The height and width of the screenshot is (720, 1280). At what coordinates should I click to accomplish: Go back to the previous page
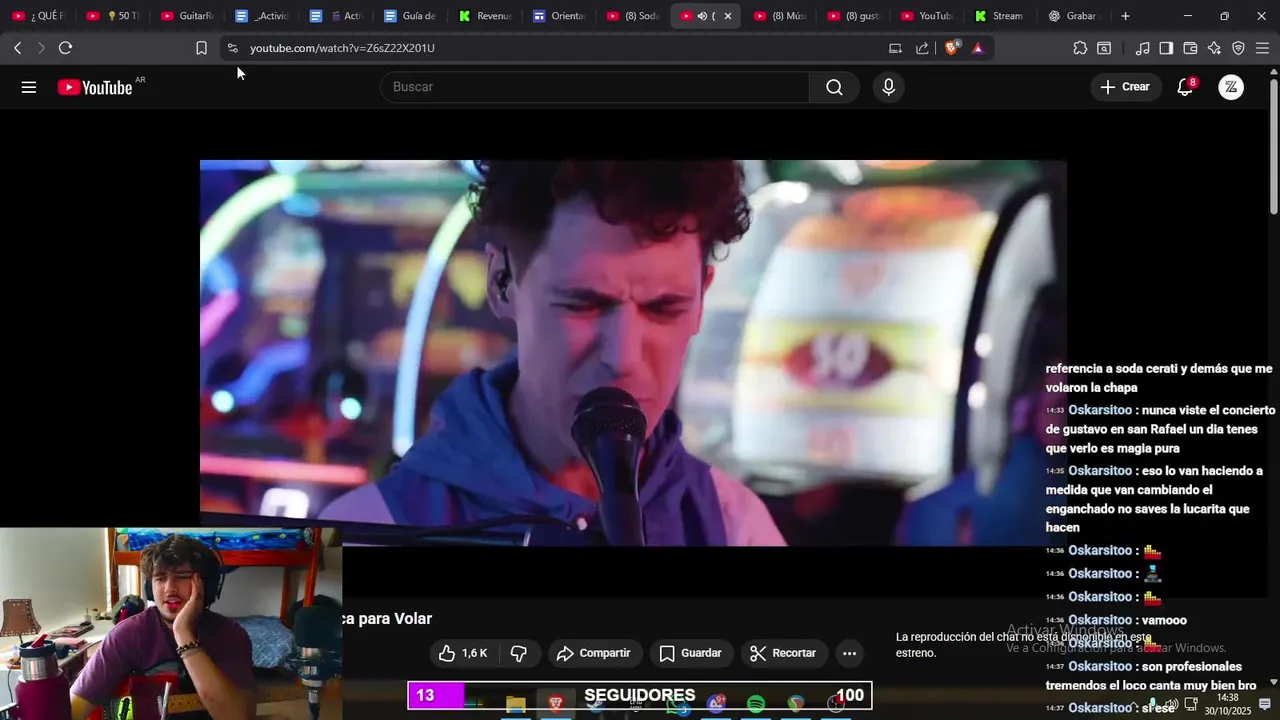point(18,48)
